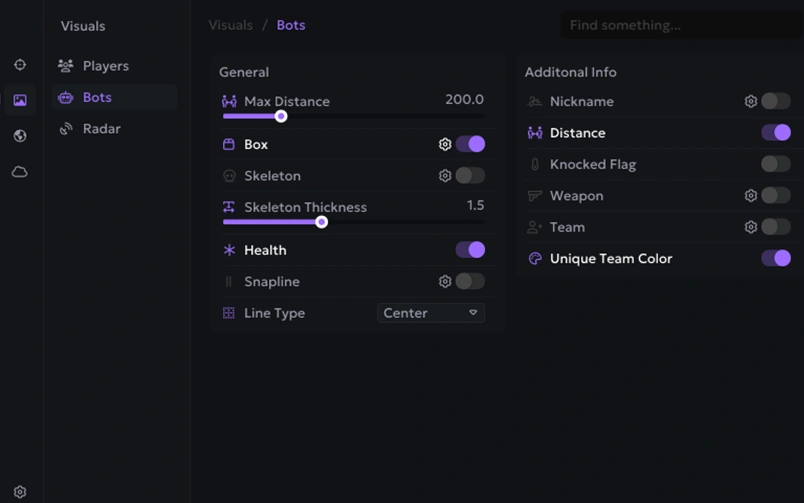Image resolution: width=804 pixels, height=503 pixels.
Task: Click the Weapon settings gear icon
Action: pyautogui.click(x=751, y=196)
